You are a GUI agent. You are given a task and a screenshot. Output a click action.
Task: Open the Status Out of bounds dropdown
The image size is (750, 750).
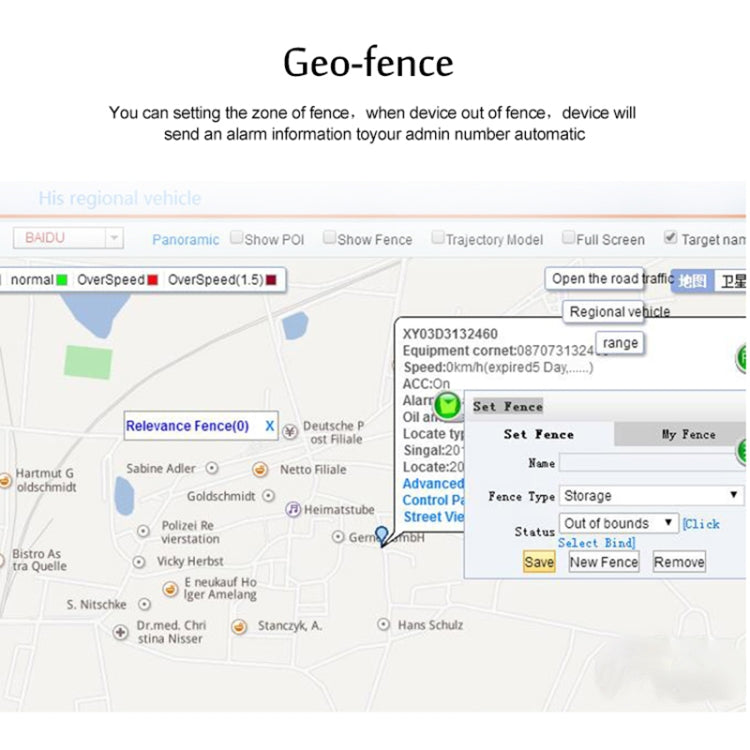point(618,523)
